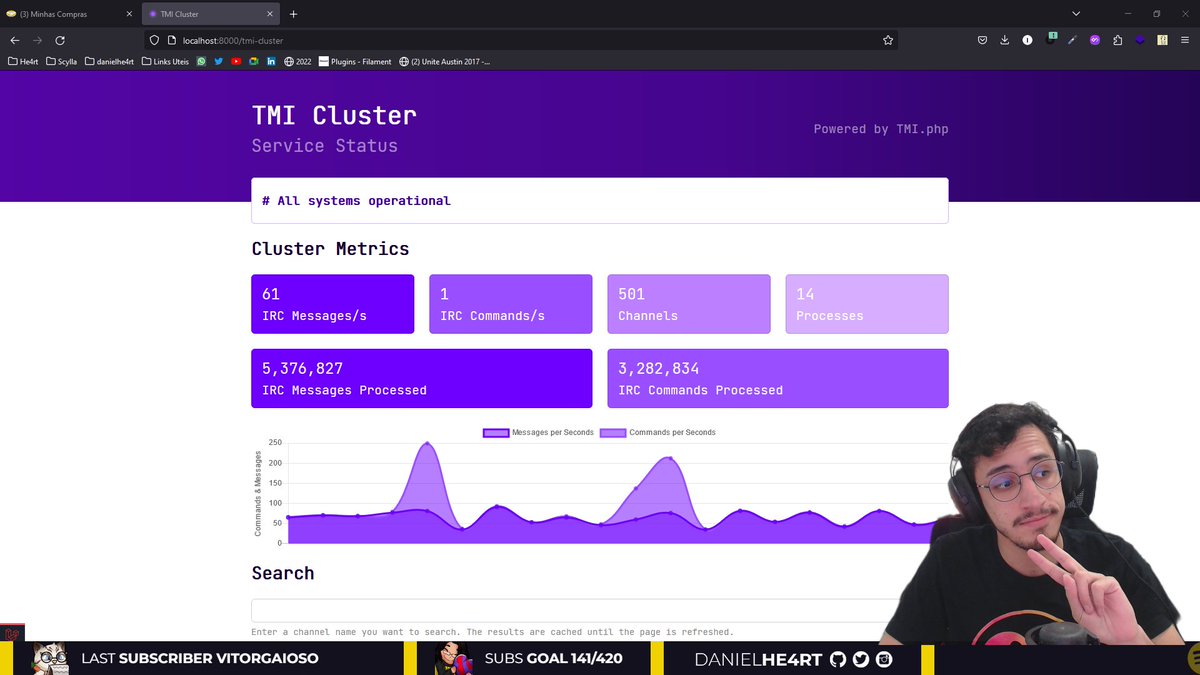This screenshot has width=1200, height=675.
Task: Open the downloads arrow icon
Action: [x=1004, y=40]
